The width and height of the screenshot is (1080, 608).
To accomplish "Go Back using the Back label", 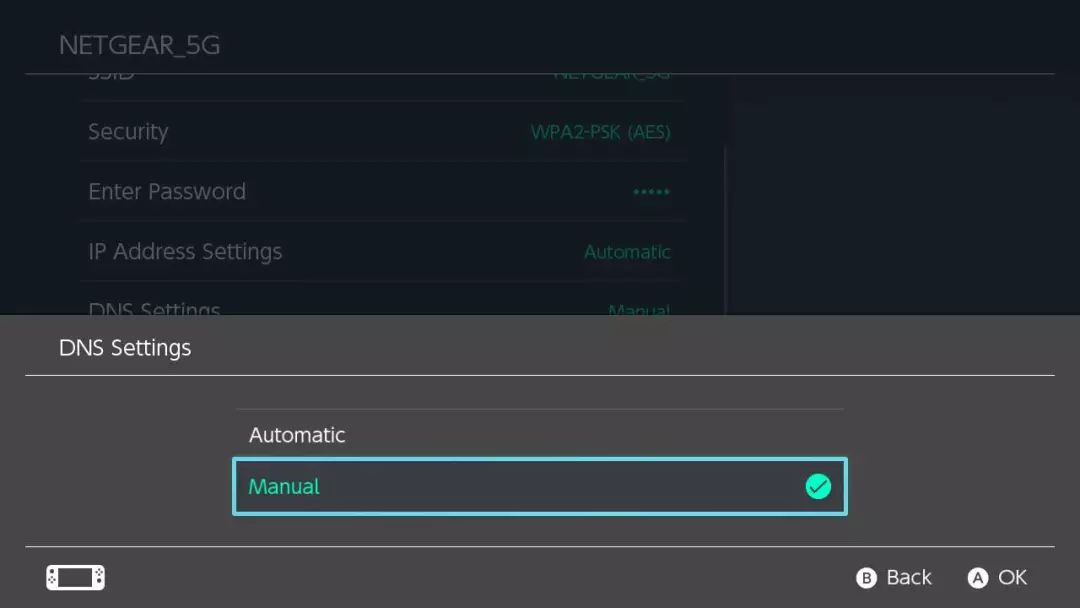I will (x=908, y=577).
